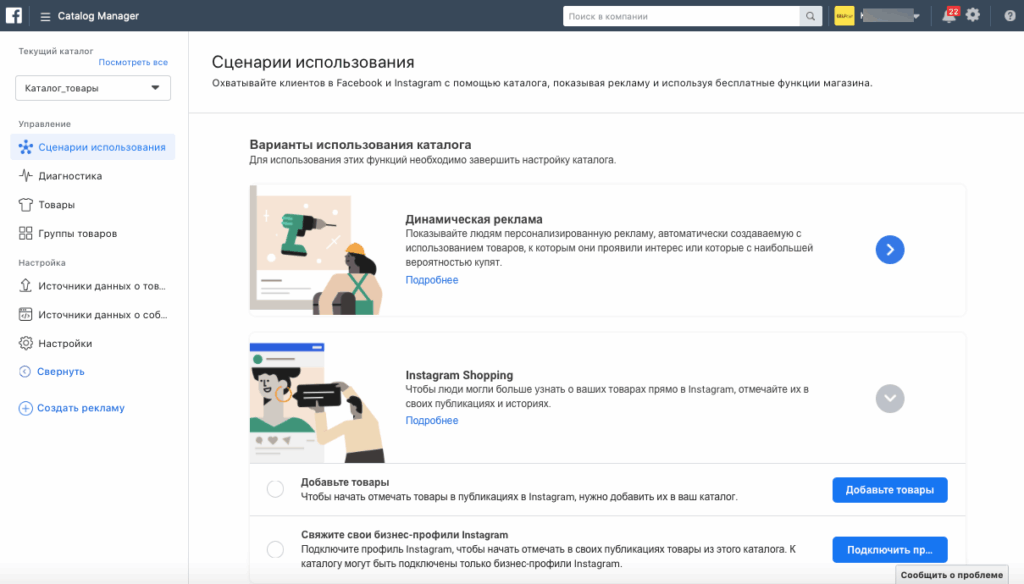Click the Настройки gear icon in sidebar
This screenshot has height=584, width=1024.
(x=25, y=343)
